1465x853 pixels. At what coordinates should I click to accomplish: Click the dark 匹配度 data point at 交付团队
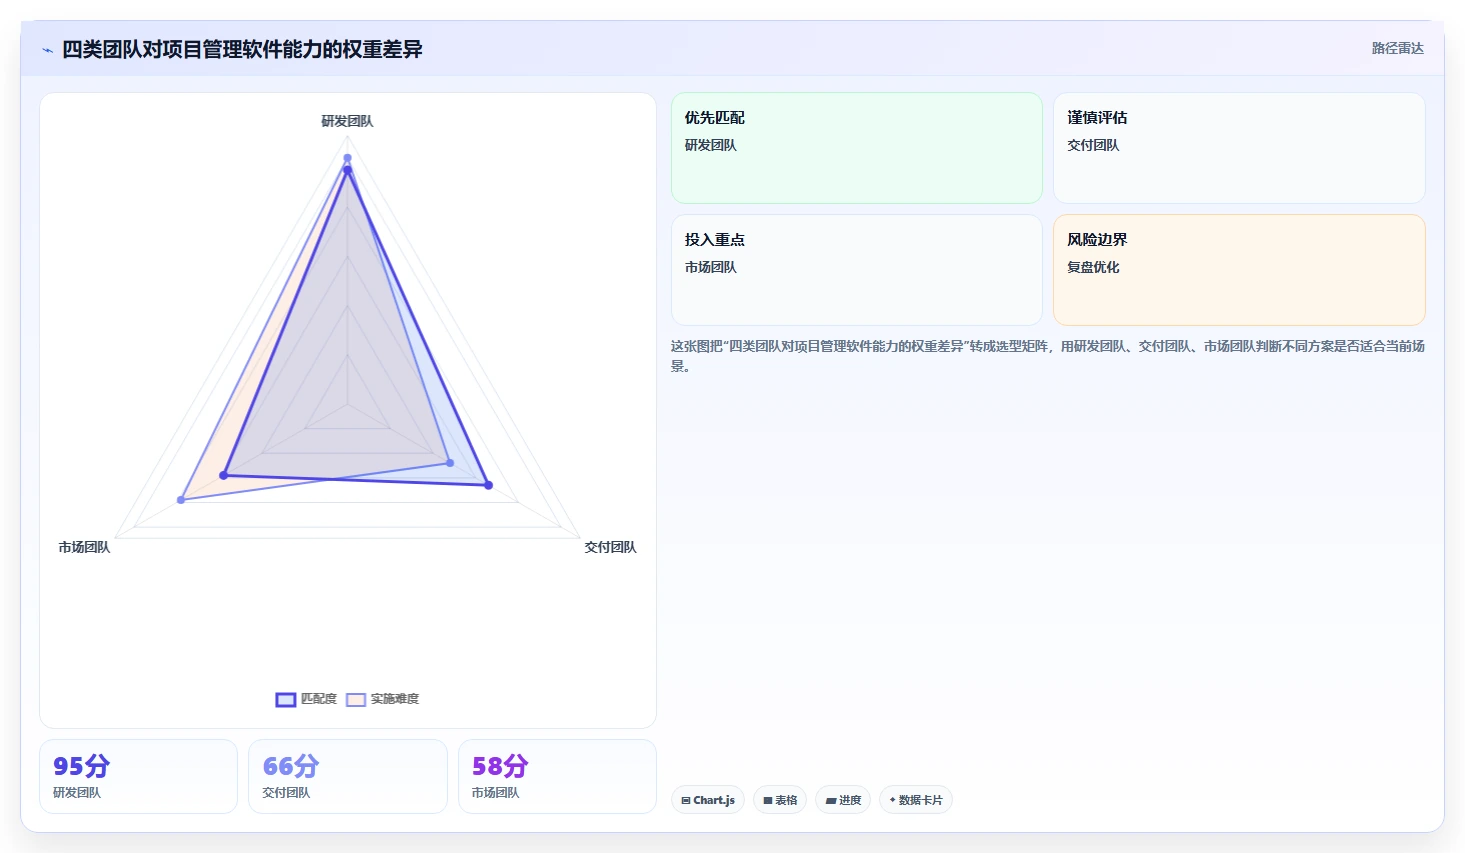click(x=489, y=485)
